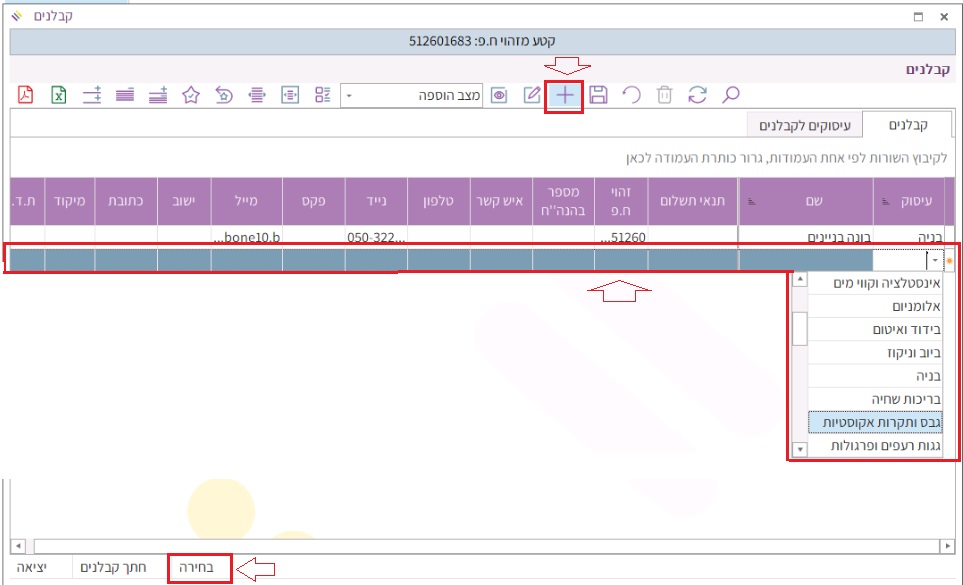Export the table to Excel

point(59,95)
